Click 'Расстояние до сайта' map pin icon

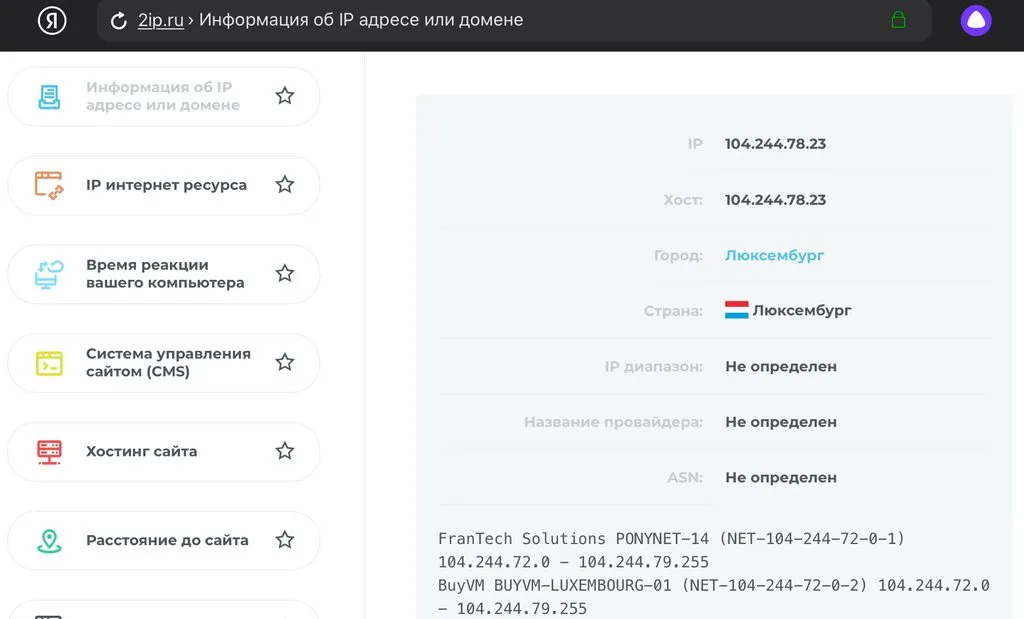(49, 541)
